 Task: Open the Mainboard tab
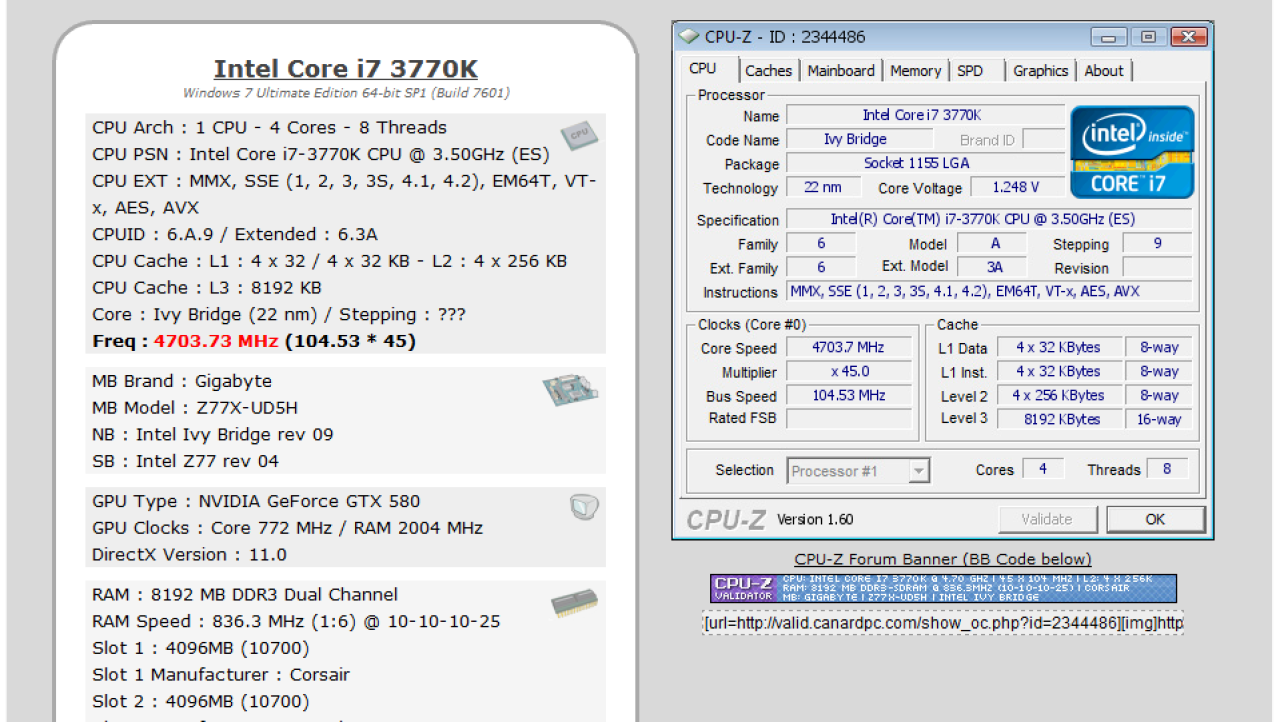pos(841,71)
